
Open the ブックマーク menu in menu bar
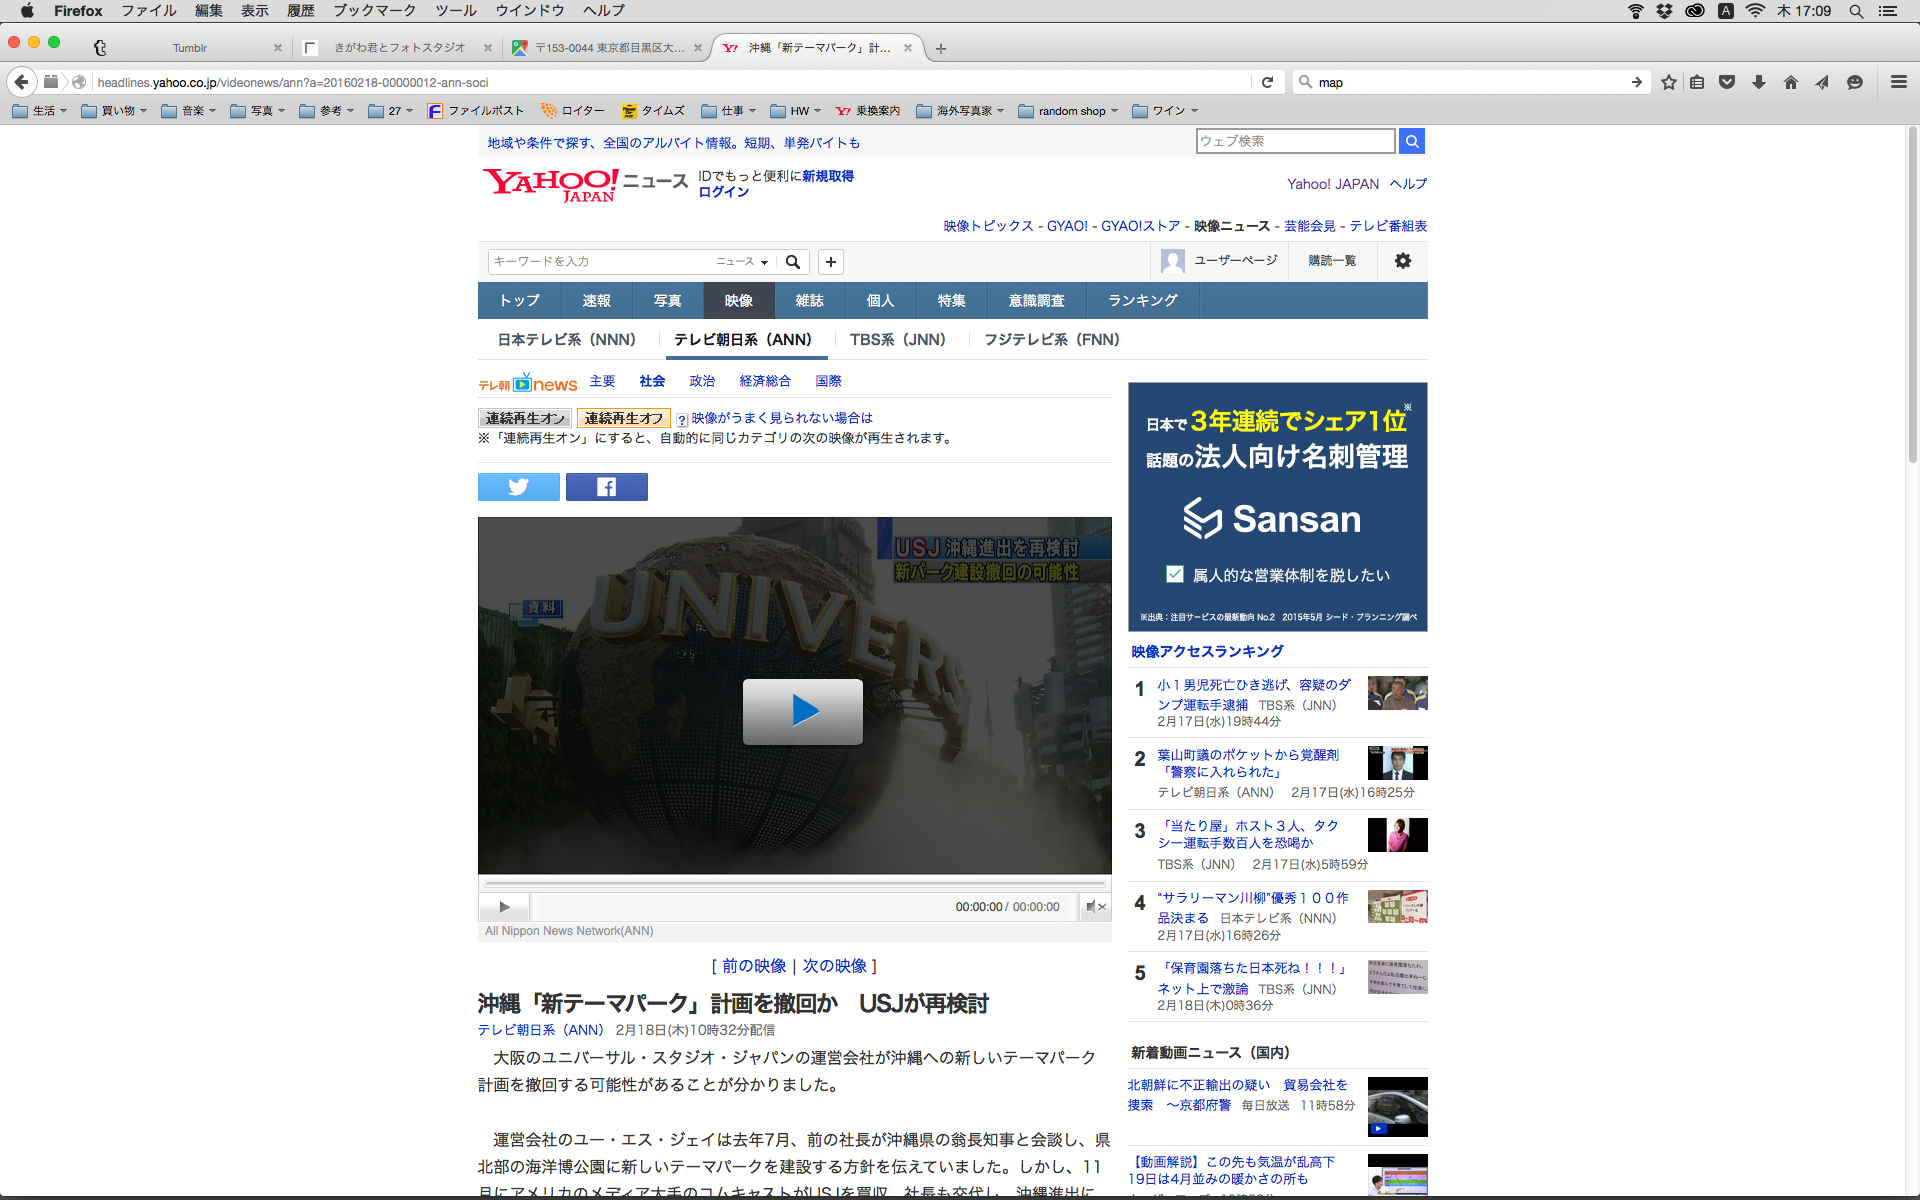[374, 10]
